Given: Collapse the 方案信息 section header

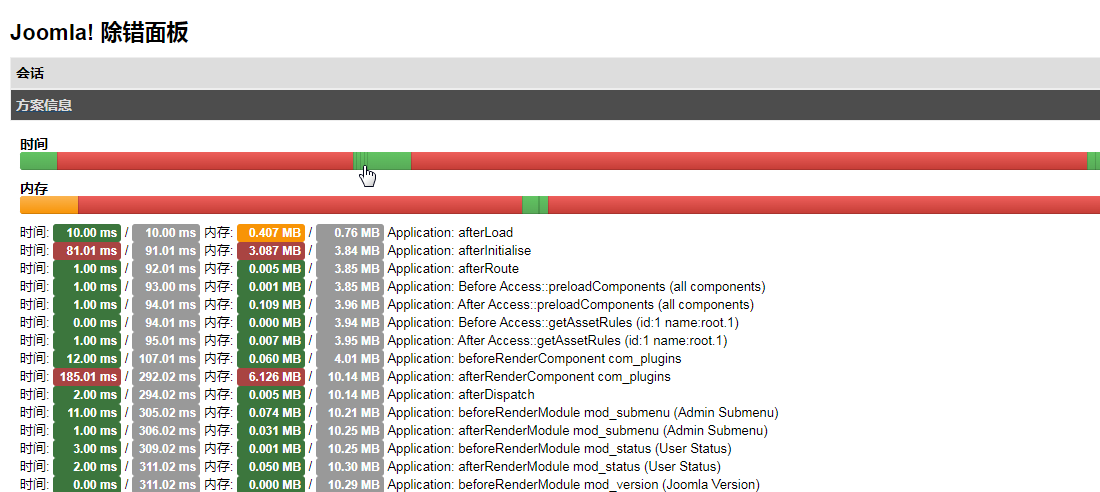Looking at the screenshot, I should [555, 105].
